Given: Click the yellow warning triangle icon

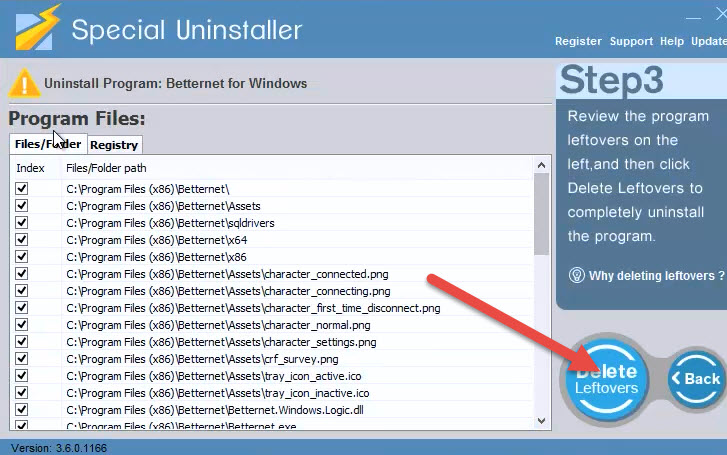Looking at the screenshot, I should click(24, 83).
